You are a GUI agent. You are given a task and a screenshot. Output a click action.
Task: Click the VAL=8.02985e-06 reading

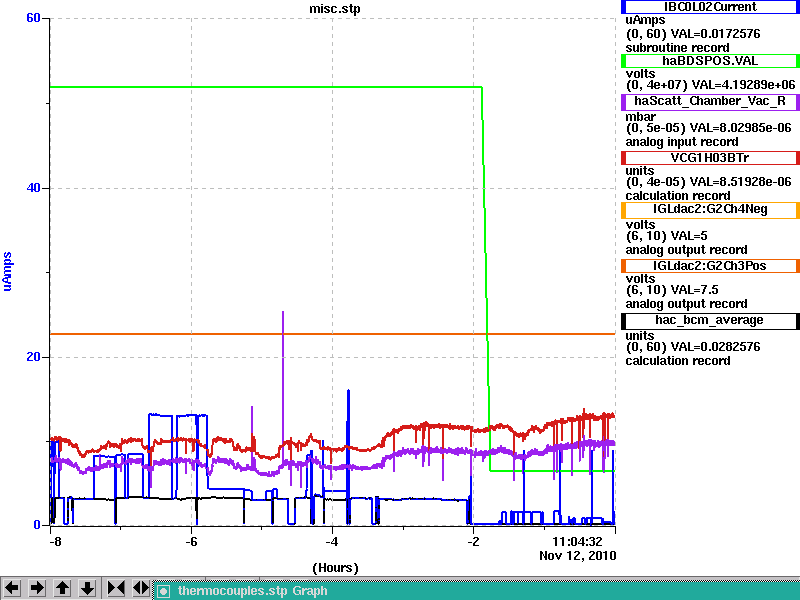coord(740,128)
